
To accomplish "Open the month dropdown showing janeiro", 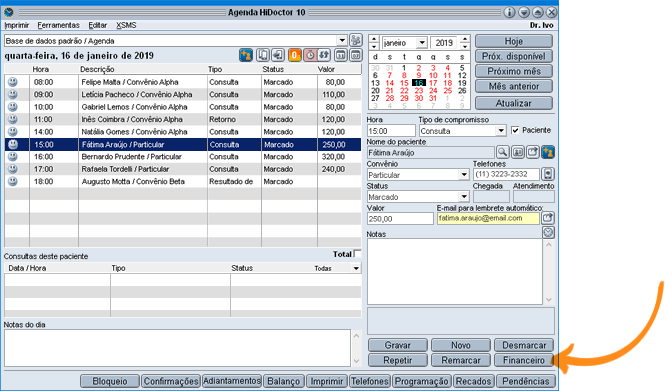I will click(x=422, y=42).
